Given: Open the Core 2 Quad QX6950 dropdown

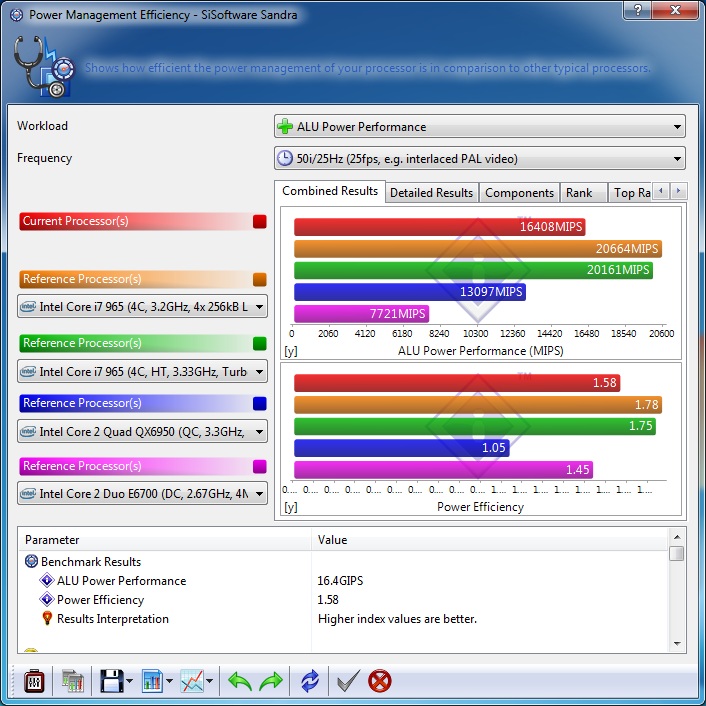Looking at the screenshot, I should pyautogui.click(x=142, y=431).
